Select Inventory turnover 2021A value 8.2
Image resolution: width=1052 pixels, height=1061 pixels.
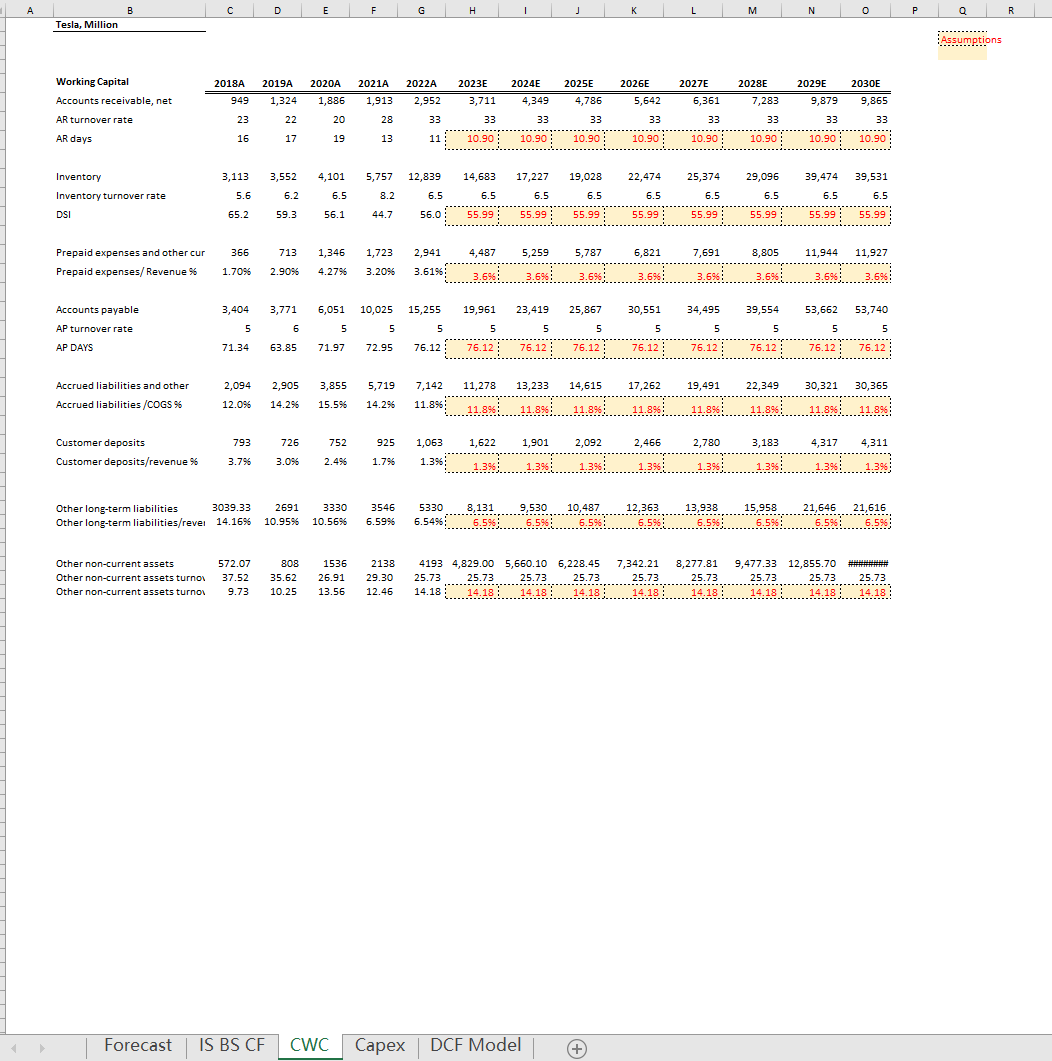[x=373, y=196]
